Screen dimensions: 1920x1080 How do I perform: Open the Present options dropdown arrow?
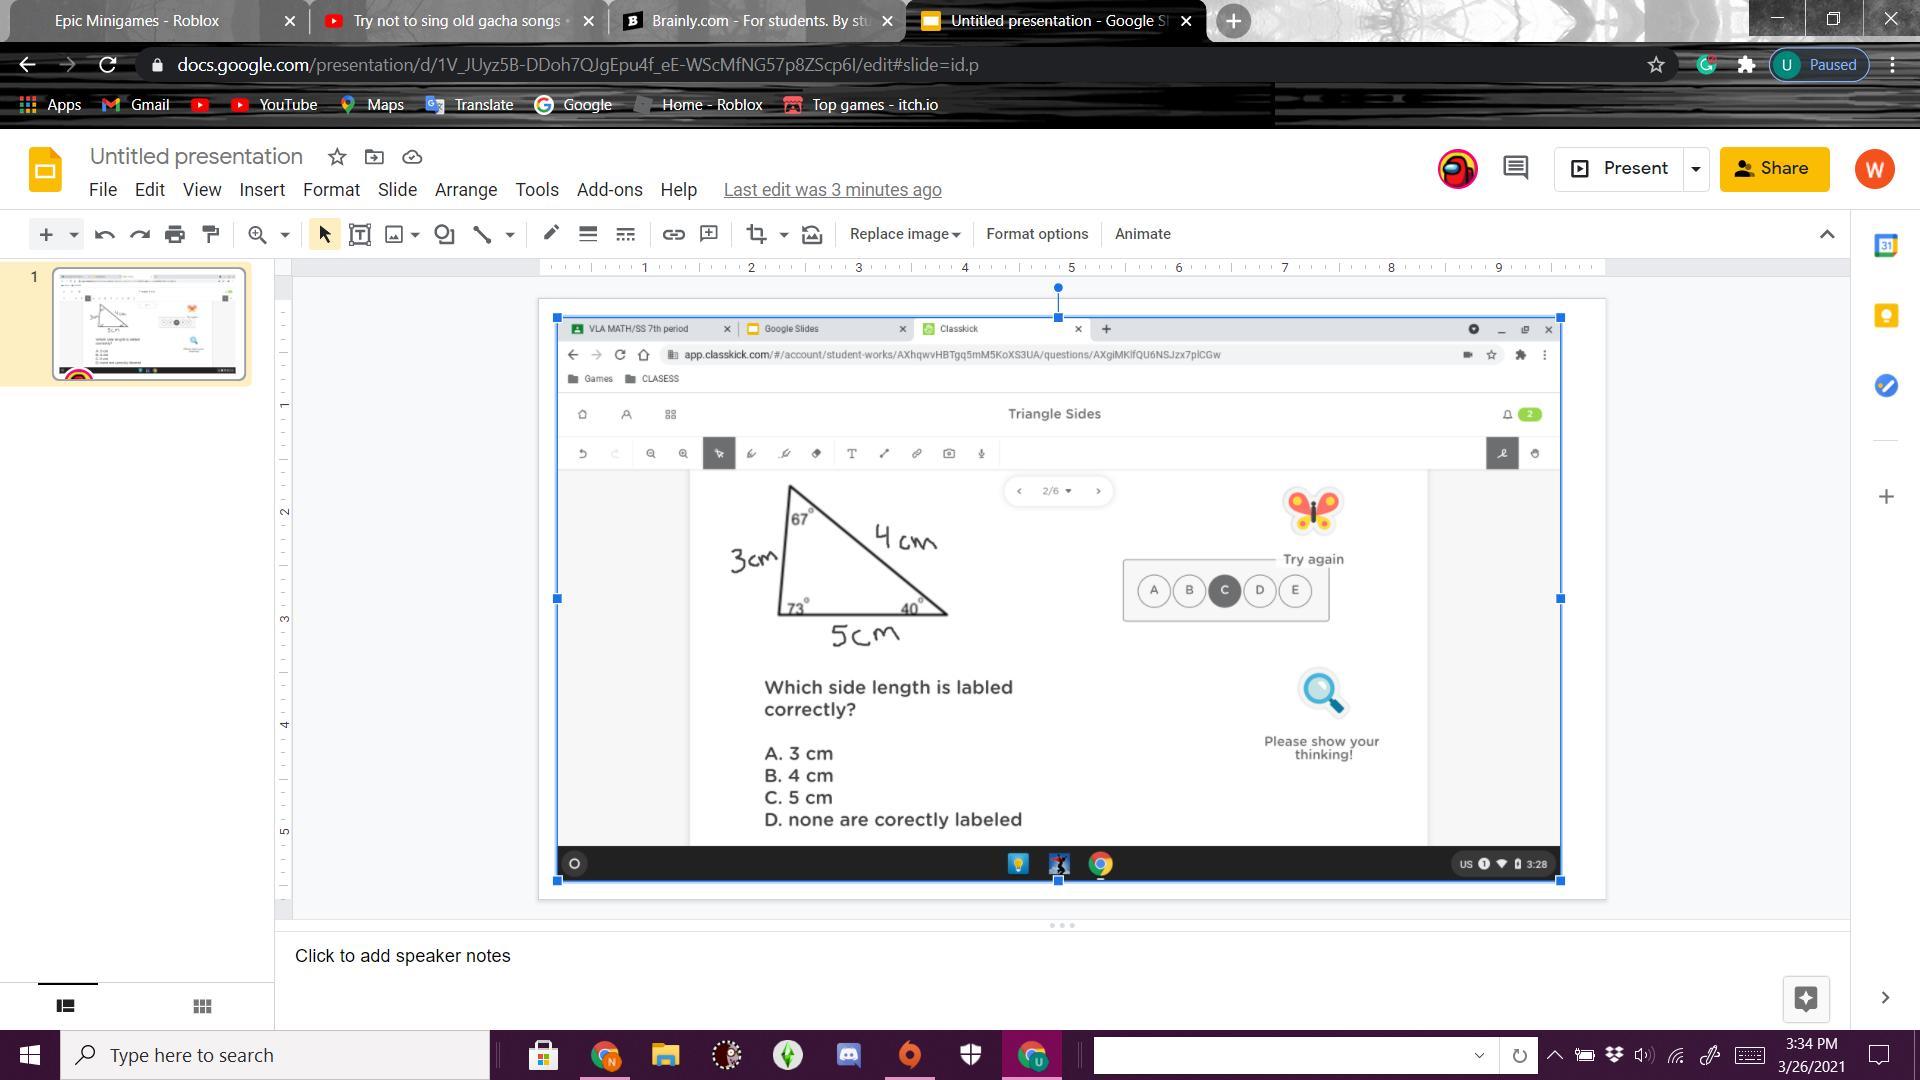[x=1695, y=168]
